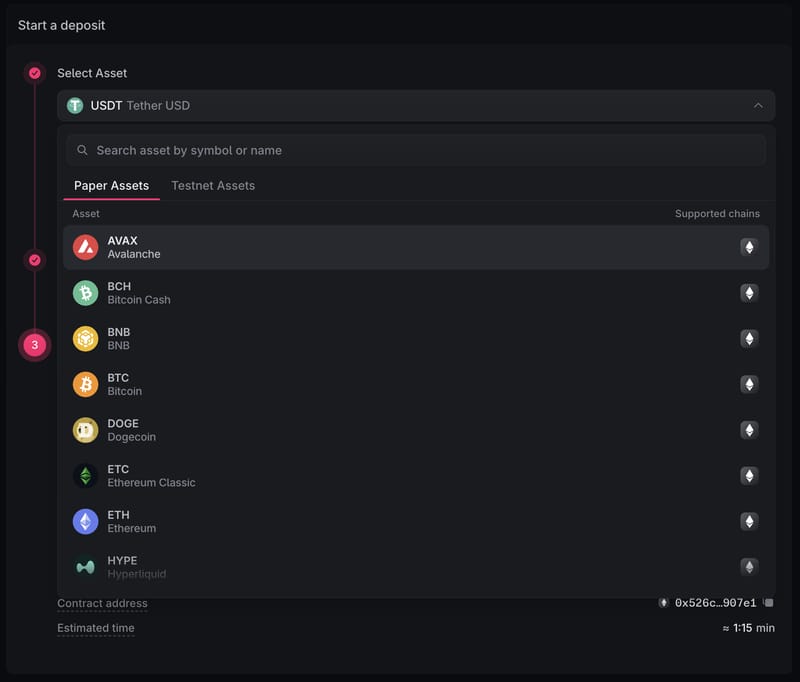Click Ethereum chain icon in ETC row
Viewport: 800px width, 682px height.
point(749,475)
